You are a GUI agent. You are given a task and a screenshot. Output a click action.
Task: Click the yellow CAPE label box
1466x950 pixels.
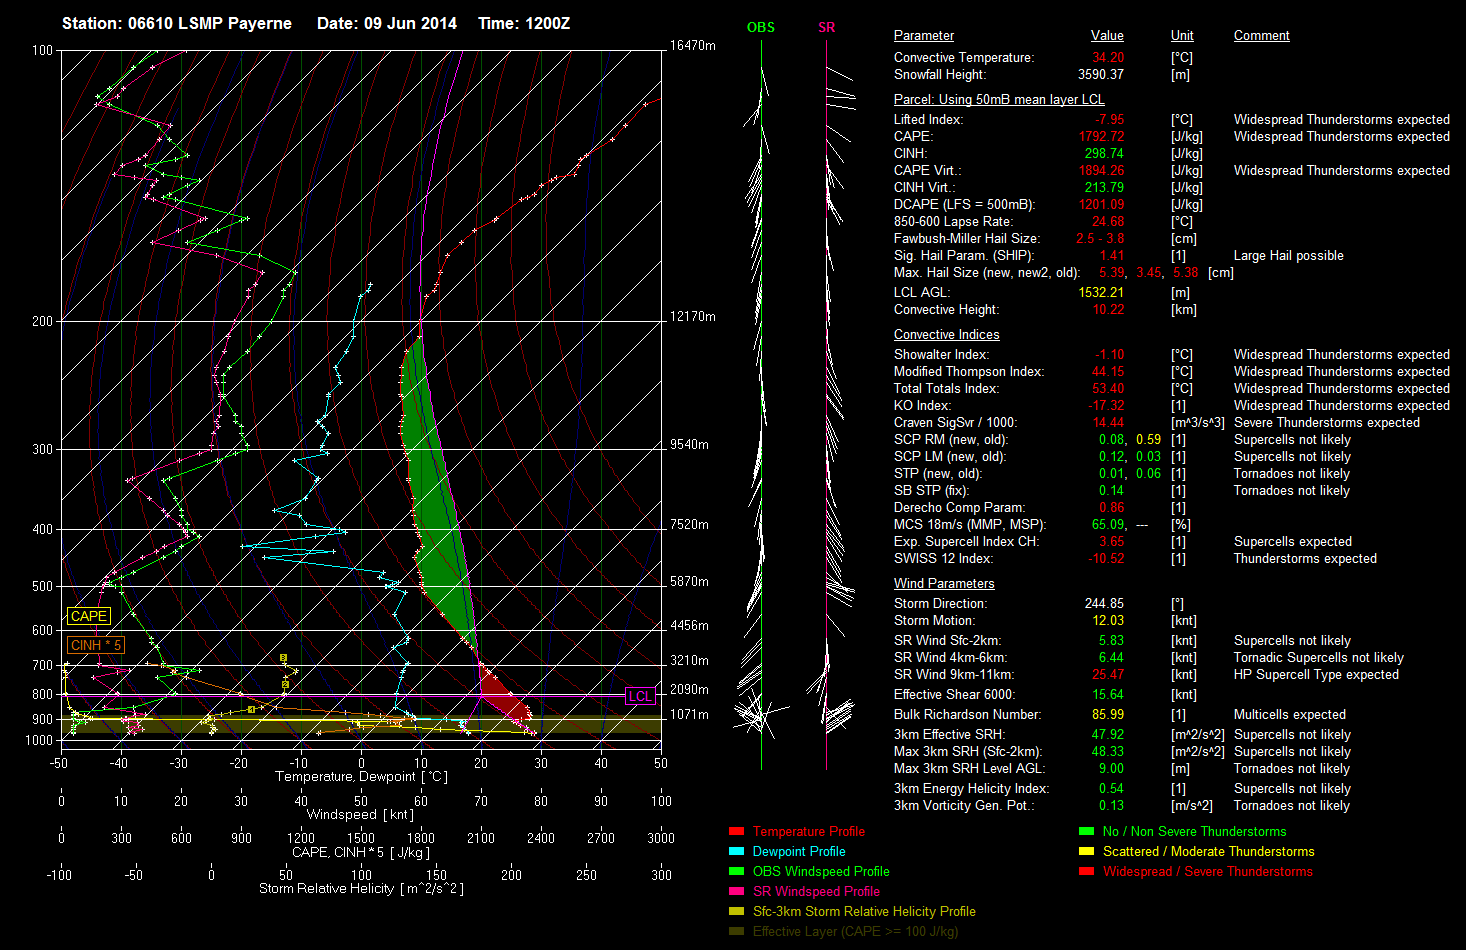88,617
